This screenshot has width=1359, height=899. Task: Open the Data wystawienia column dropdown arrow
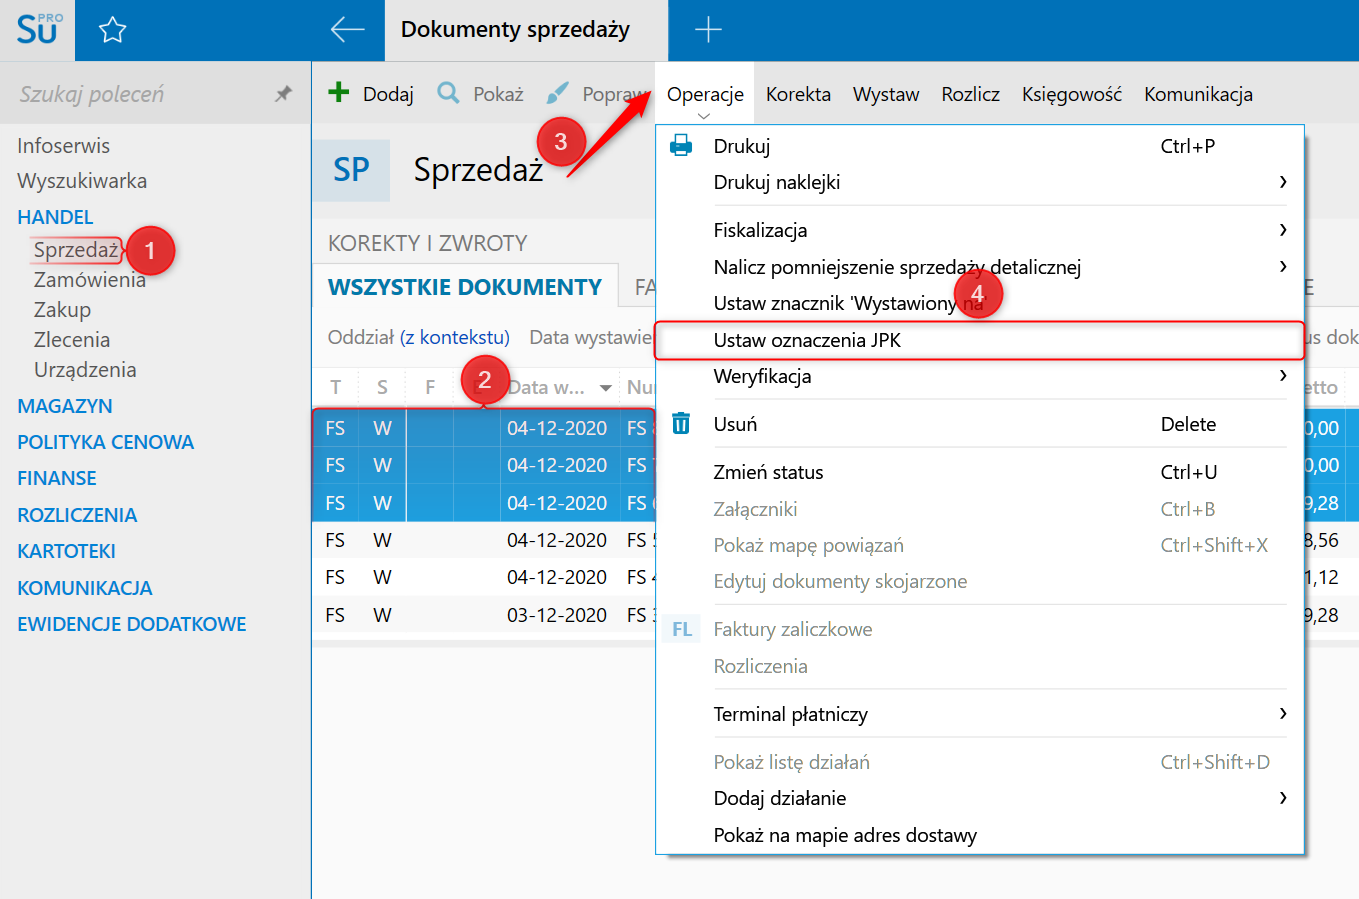point(605,388)
